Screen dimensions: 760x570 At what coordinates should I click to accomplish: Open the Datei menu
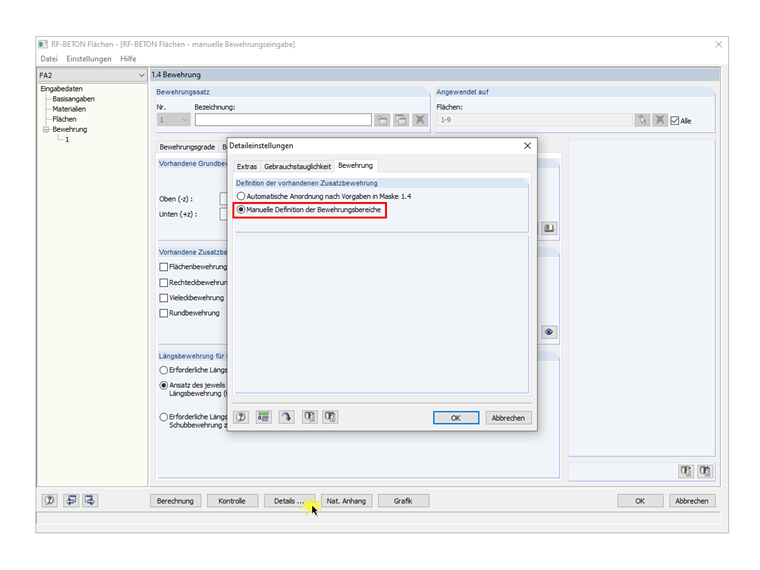pyautogui.click(x=49, y=59)
